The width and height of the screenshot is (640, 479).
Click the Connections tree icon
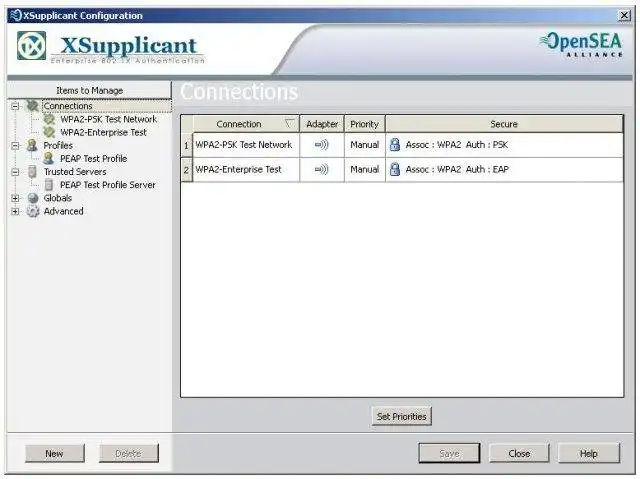pyautogui.click(x=33, y=106)
